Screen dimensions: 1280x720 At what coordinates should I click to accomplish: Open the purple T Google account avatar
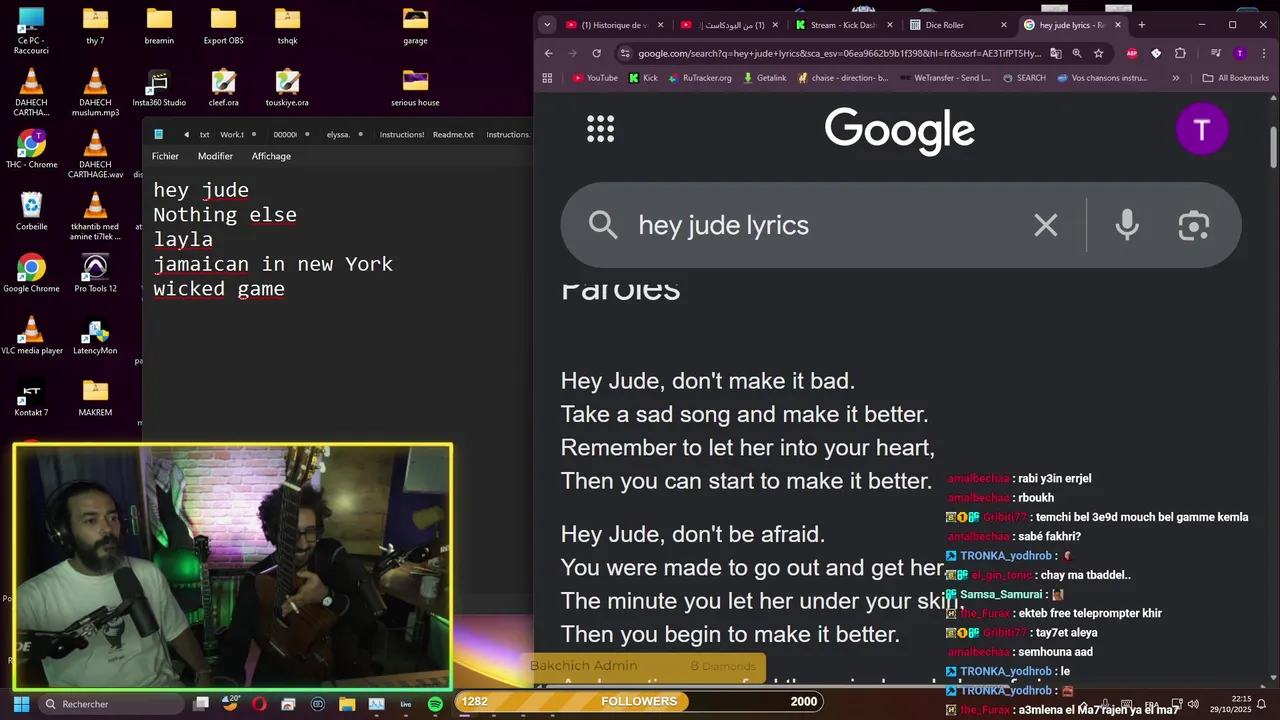(x=1201, y=129)
